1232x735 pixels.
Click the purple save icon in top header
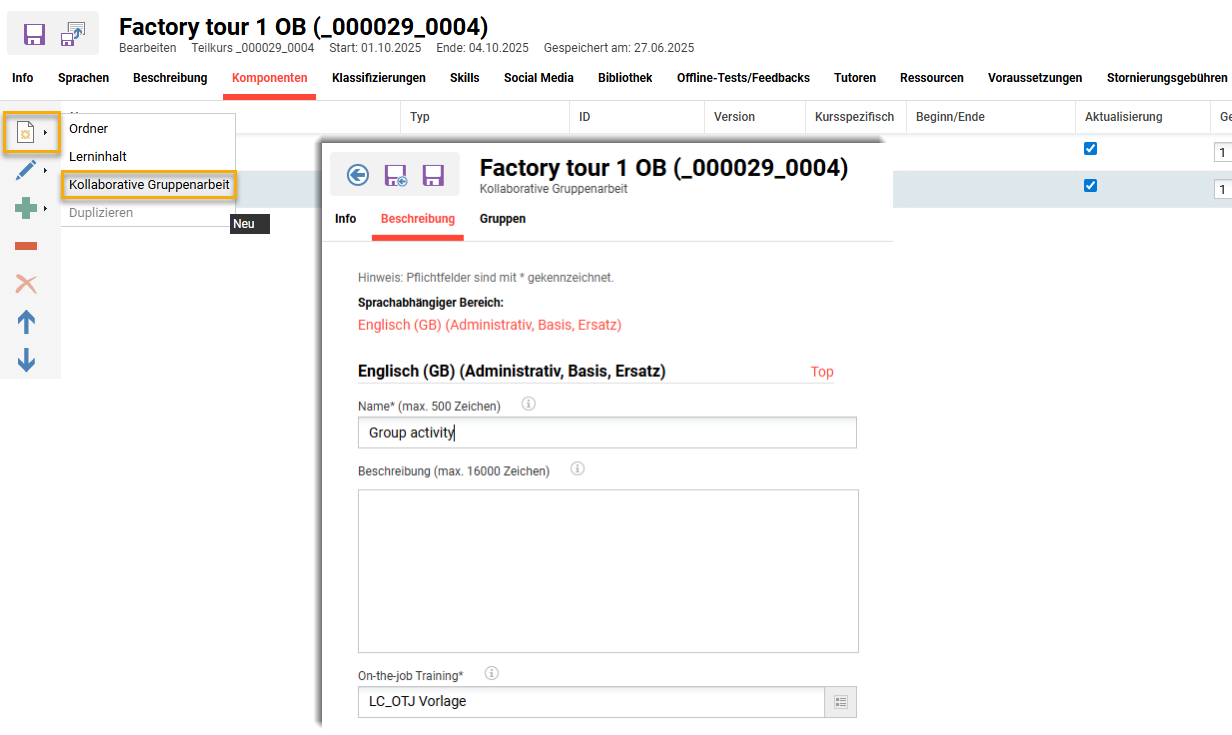tap(34, 34)
